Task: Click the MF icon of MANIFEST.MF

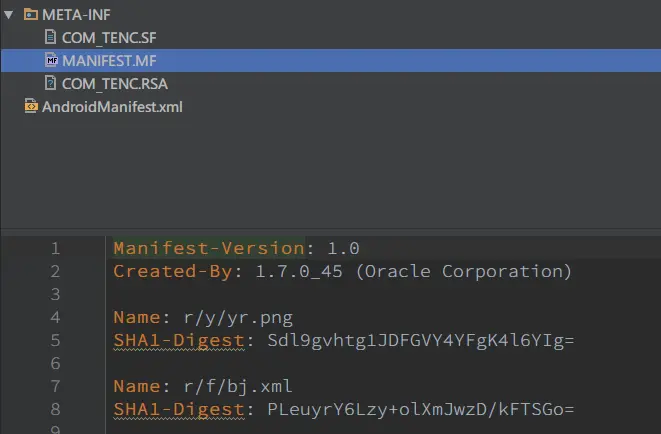Action: pos(51,60)
